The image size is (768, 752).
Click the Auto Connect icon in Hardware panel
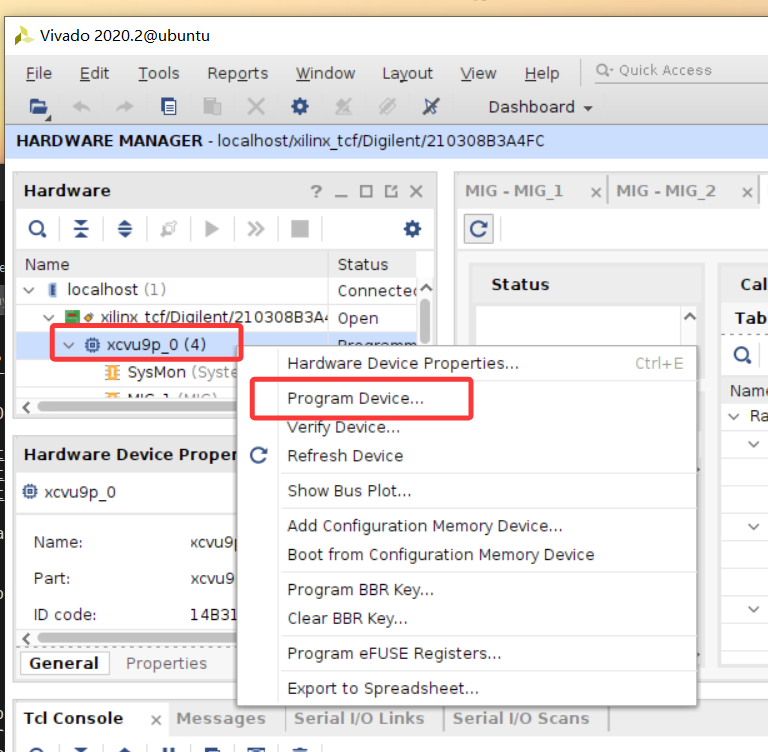click(168, 229)
